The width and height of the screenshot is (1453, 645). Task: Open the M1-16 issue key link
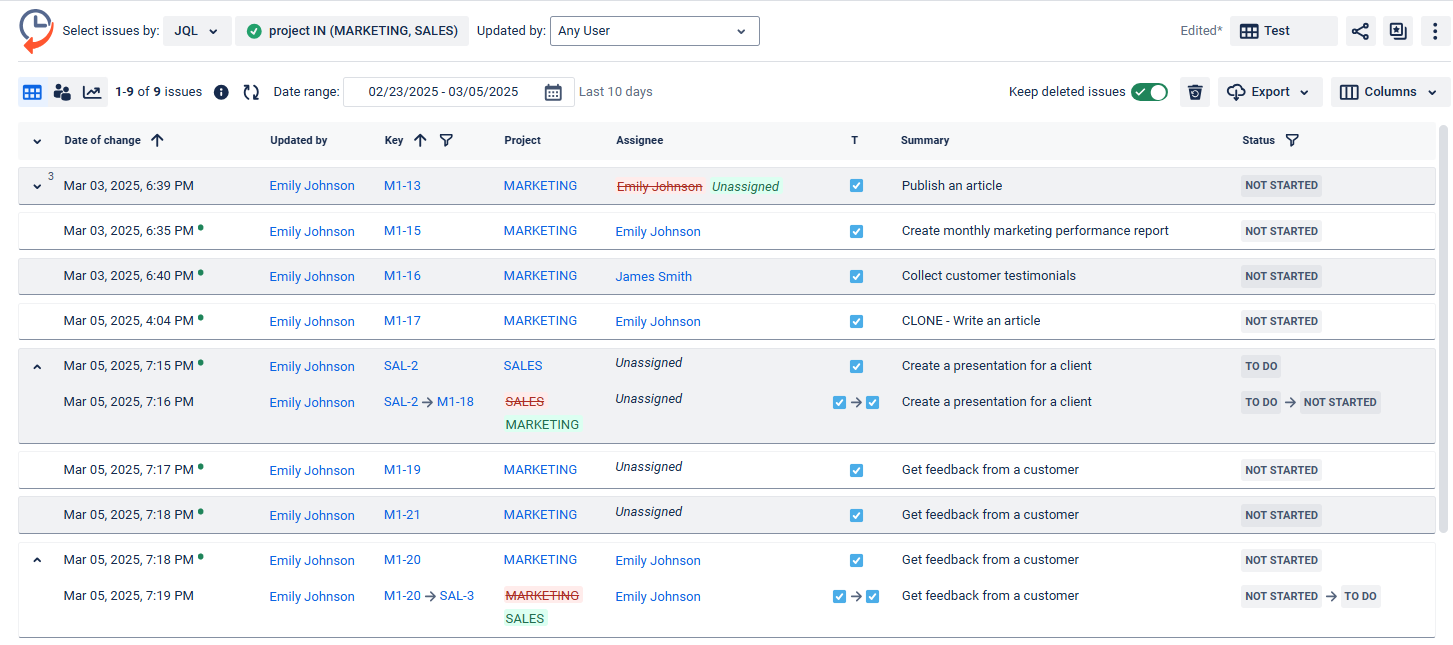click(402, 276)
